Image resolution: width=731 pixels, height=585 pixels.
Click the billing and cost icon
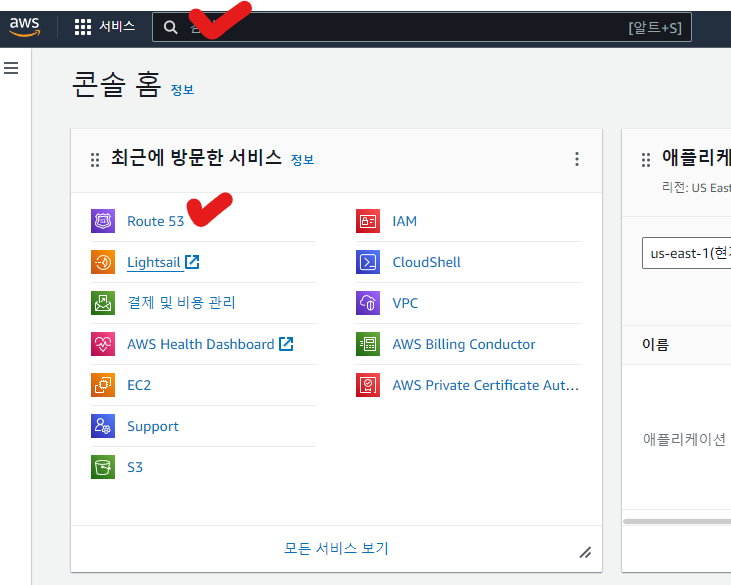pyautogui.click(x=103, y=303)
